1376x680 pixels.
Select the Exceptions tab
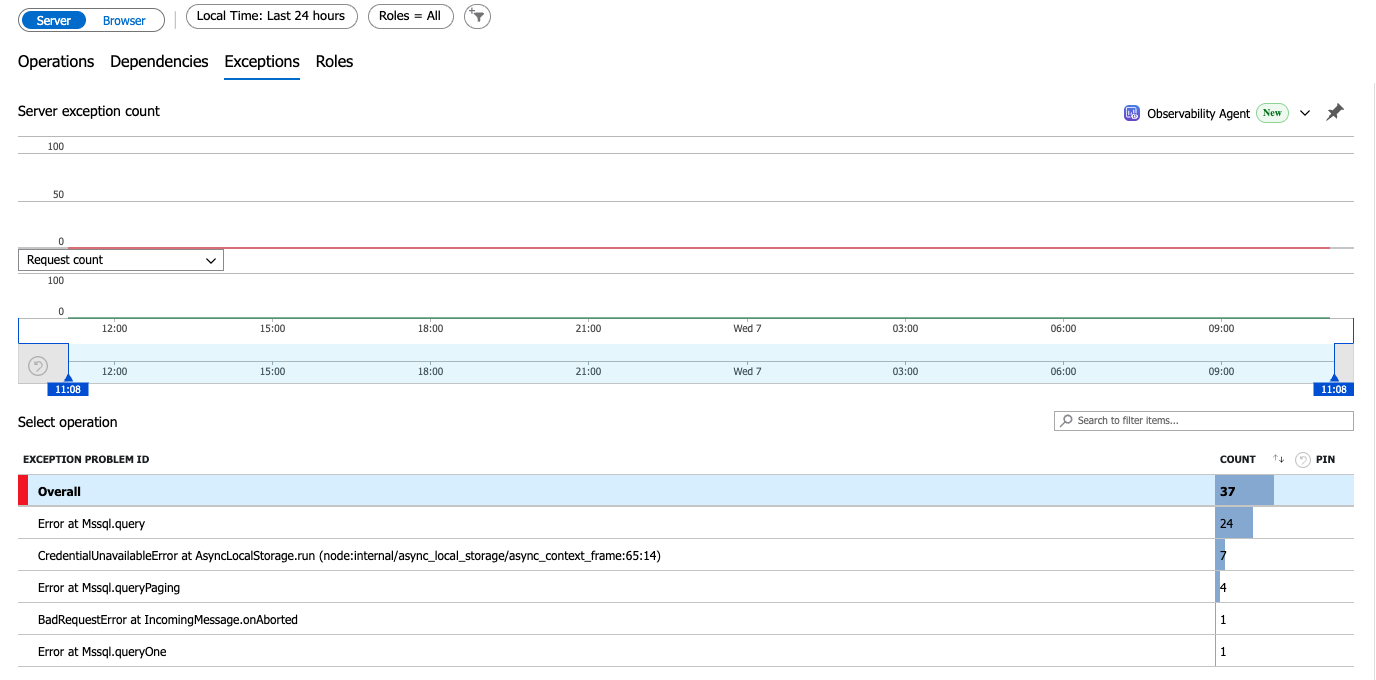pos(262,62)
